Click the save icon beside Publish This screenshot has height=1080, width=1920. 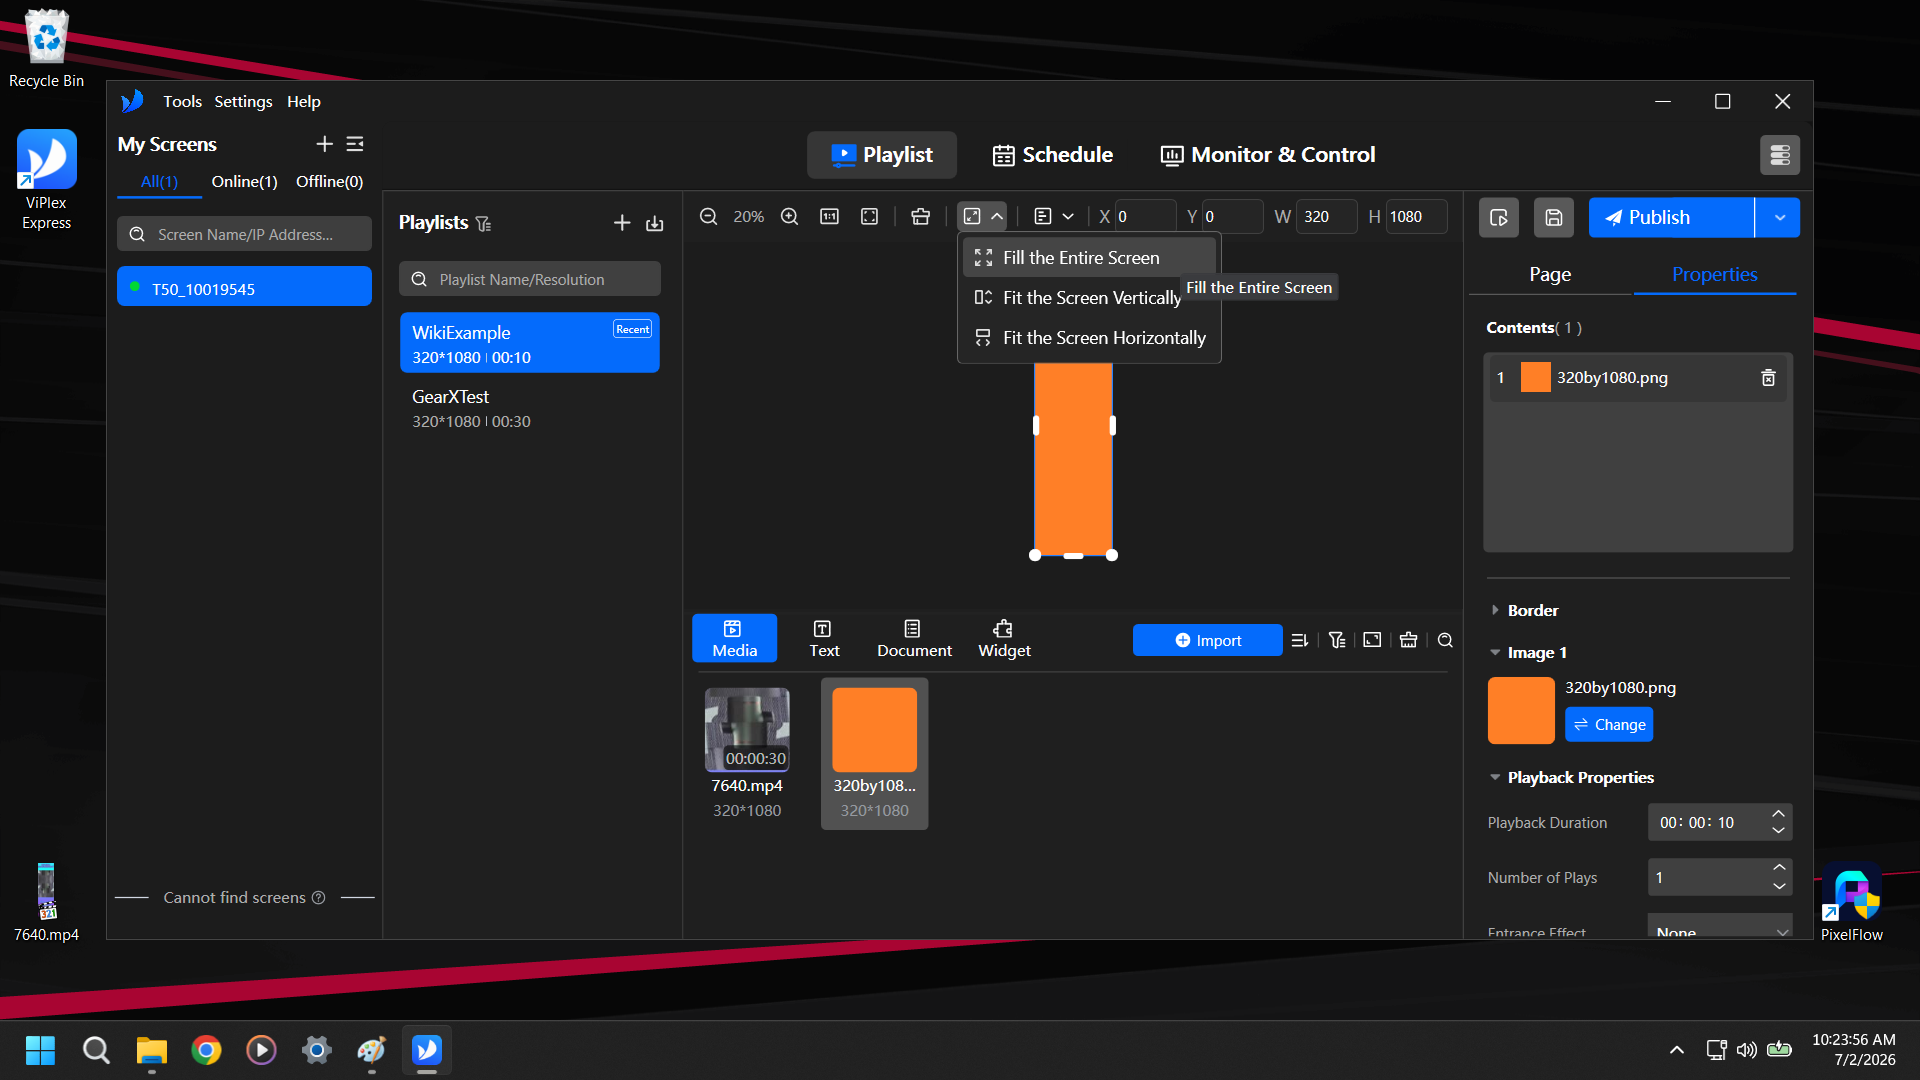coord(1553,217)
